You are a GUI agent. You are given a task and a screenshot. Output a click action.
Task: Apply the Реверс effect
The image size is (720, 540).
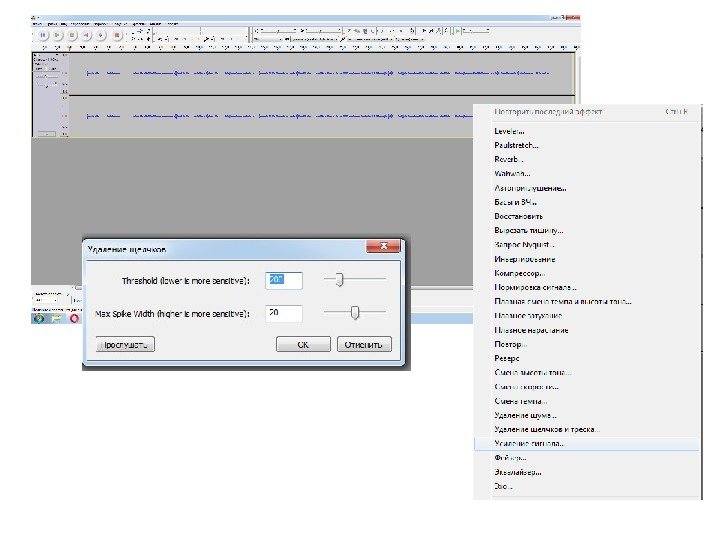587,358
